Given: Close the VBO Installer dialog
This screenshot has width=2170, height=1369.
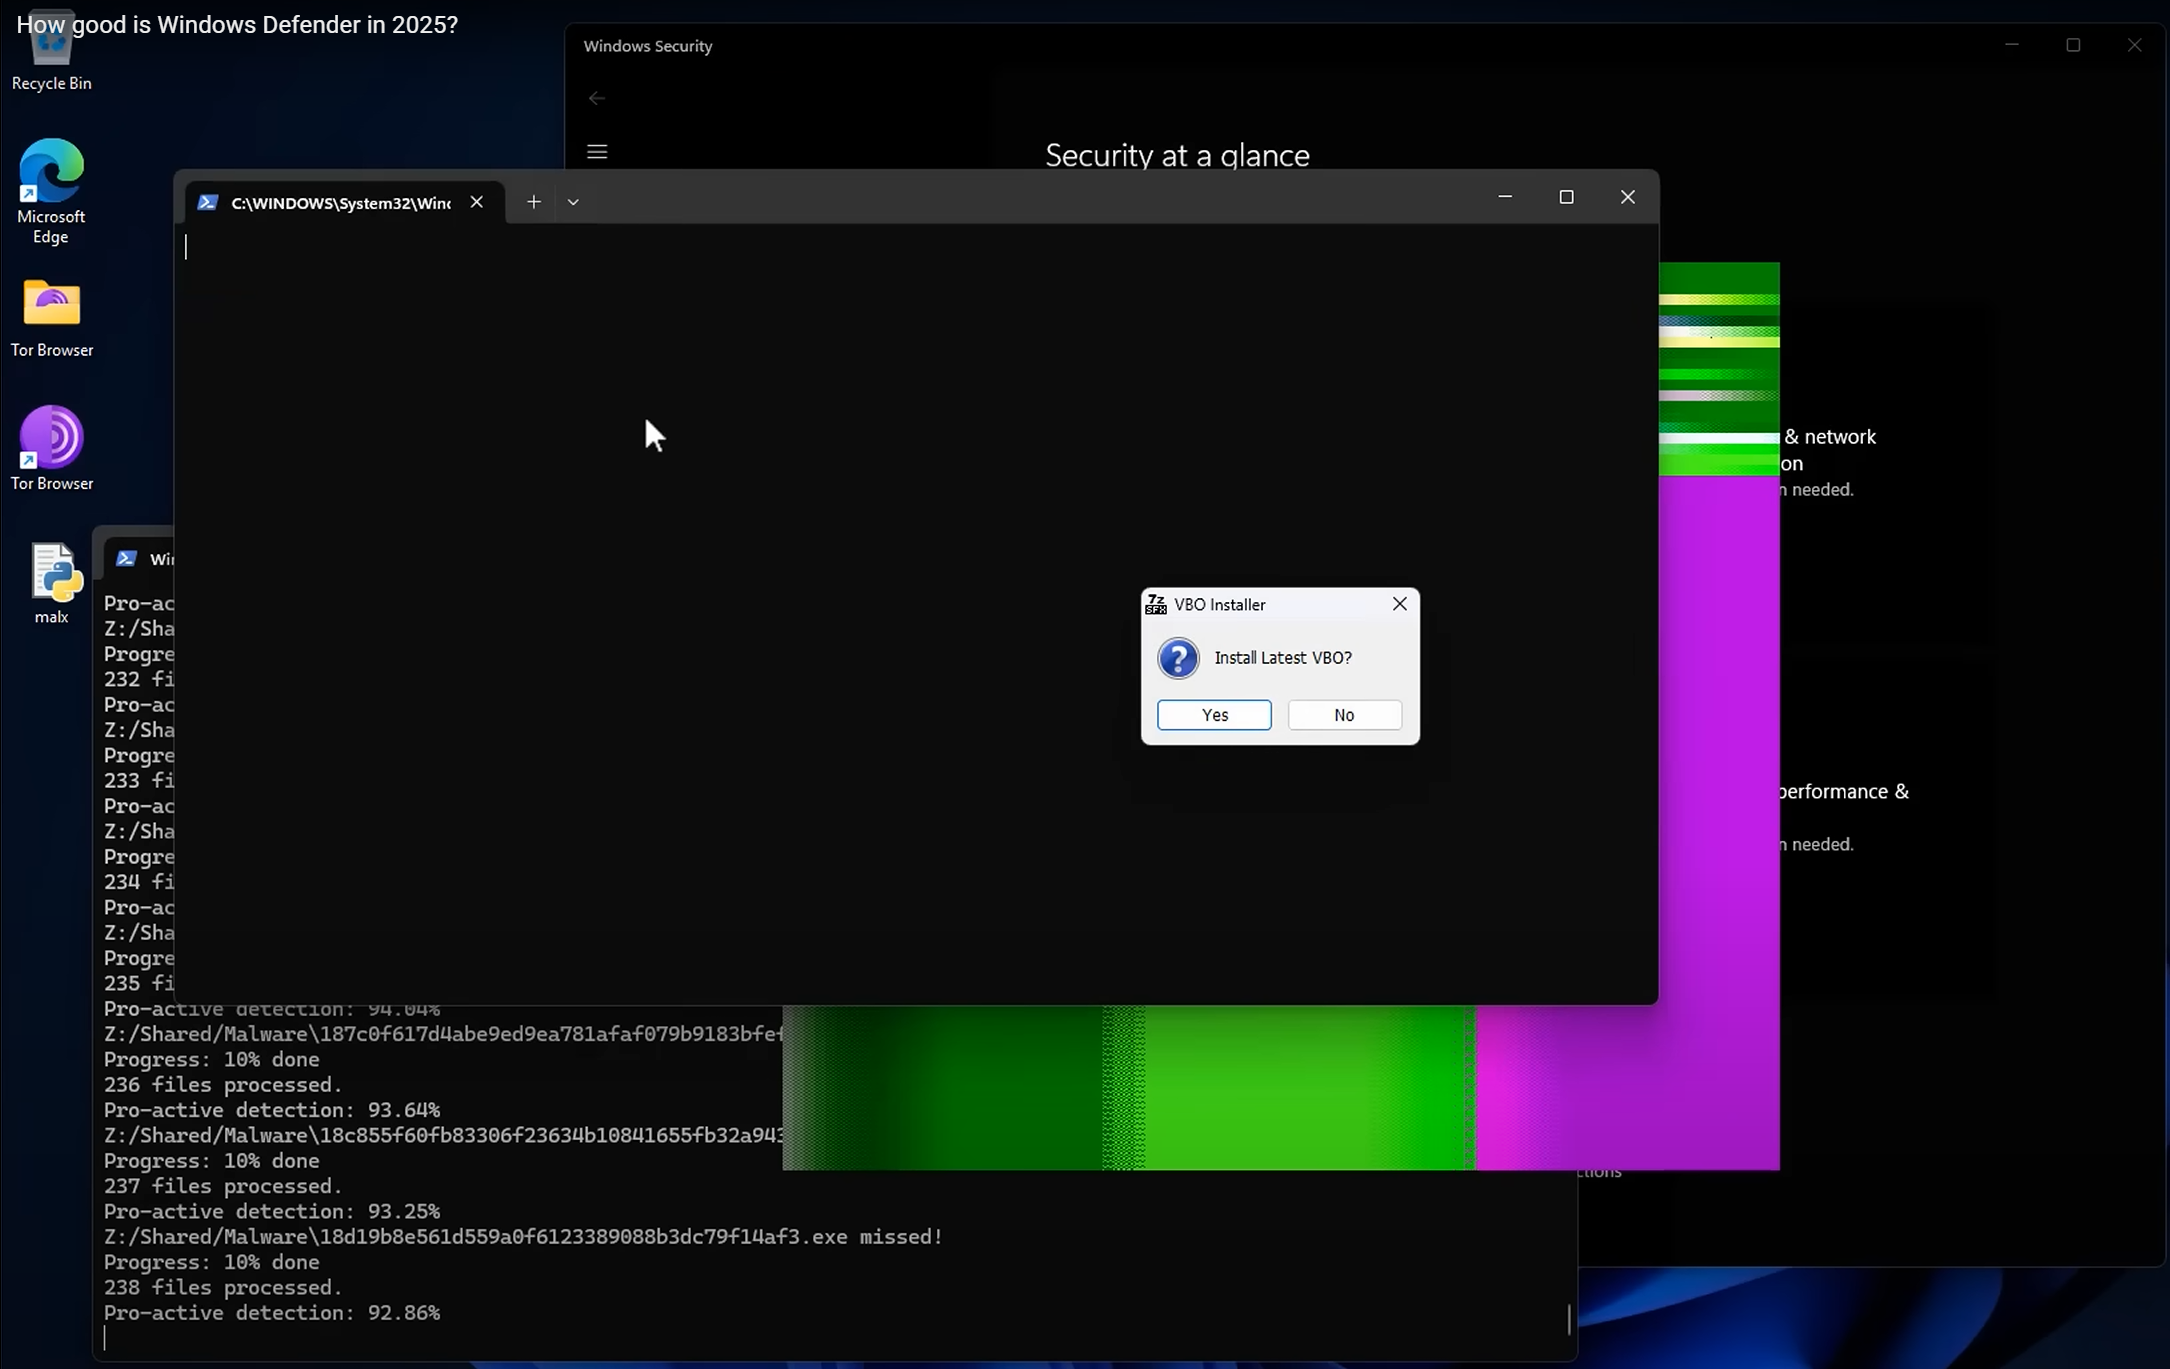Looking at the screenshot, I should point(1399,604).
